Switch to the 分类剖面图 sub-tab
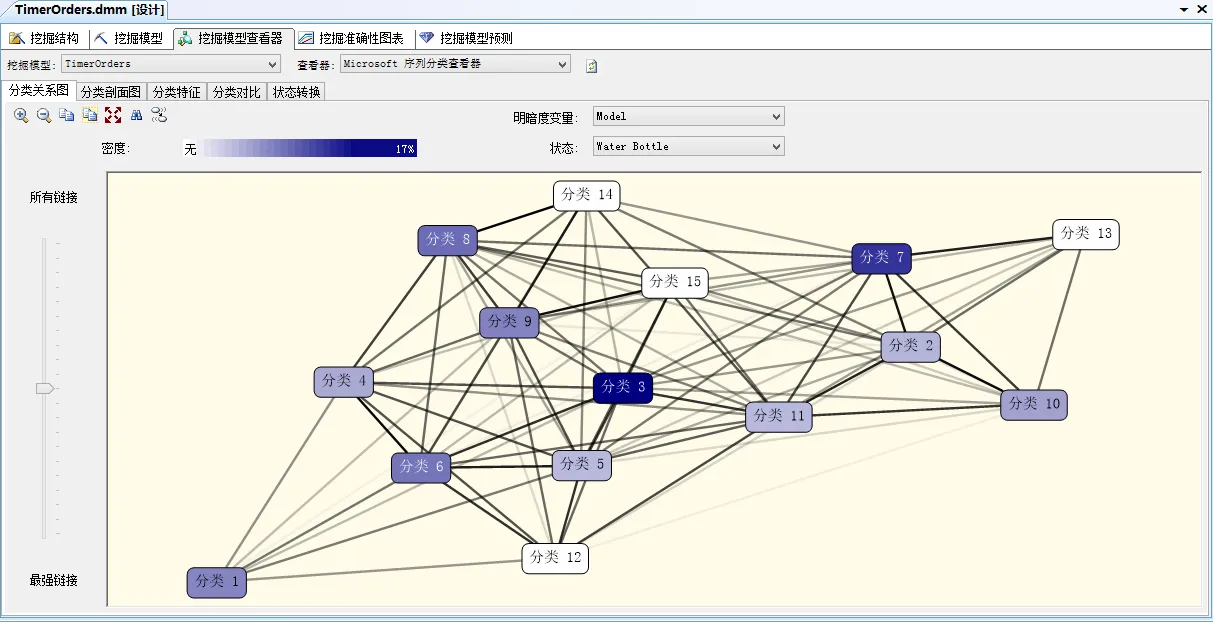The image size is (1213, 622). (111, 91)
